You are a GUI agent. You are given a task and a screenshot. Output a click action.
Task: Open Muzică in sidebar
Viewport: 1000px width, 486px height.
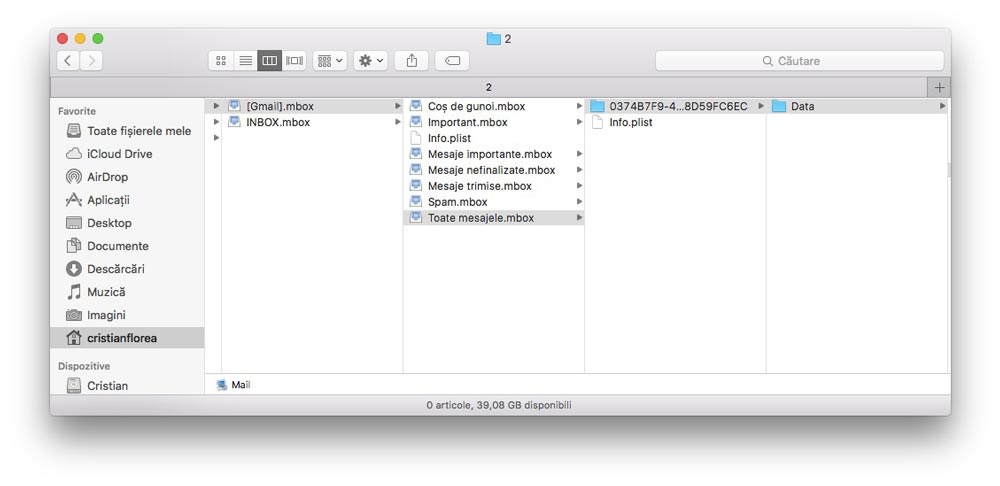(x=128, y=291)
